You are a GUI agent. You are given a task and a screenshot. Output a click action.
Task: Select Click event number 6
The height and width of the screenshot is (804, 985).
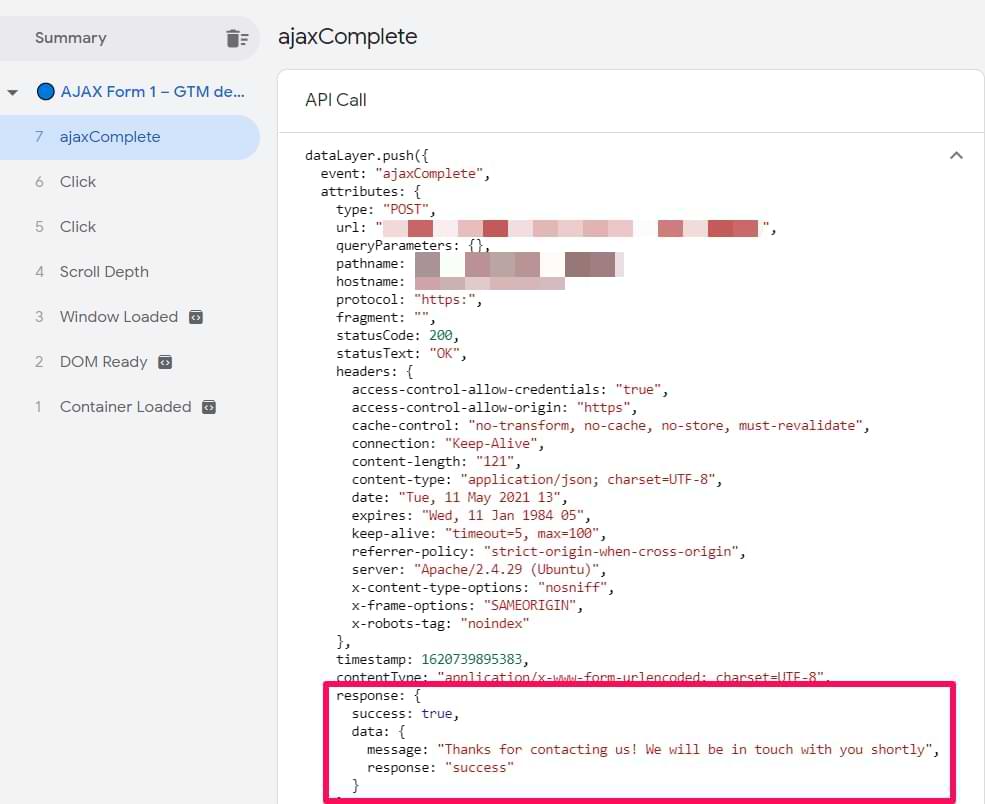[78, 182]
